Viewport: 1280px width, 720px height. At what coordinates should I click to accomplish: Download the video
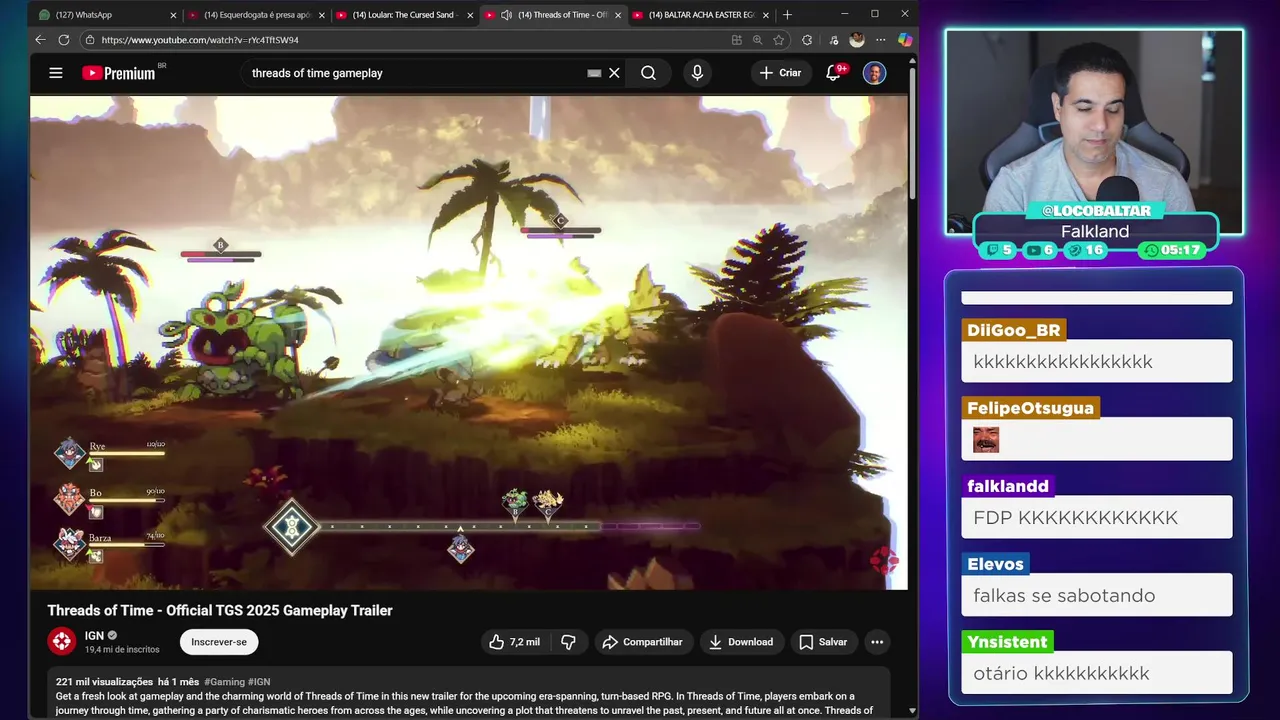pyautogui.click(x=741, y=642)
